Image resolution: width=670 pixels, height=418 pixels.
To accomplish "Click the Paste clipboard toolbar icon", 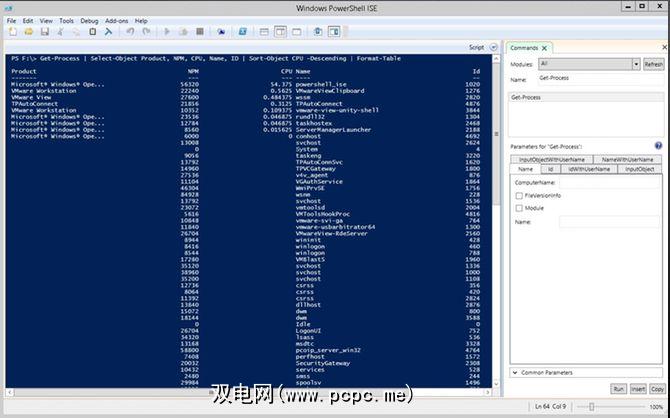I will pos(92,32).
